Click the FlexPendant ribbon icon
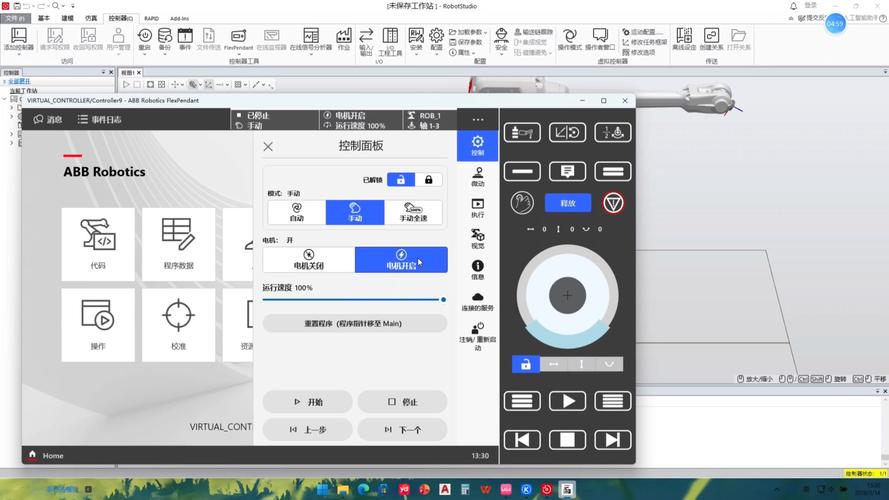This screenshot has height=500, width=889. click(239, 39)
